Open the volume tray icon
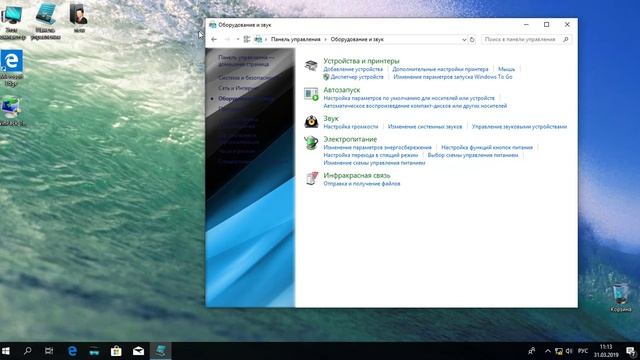 (x=569, y=351)
